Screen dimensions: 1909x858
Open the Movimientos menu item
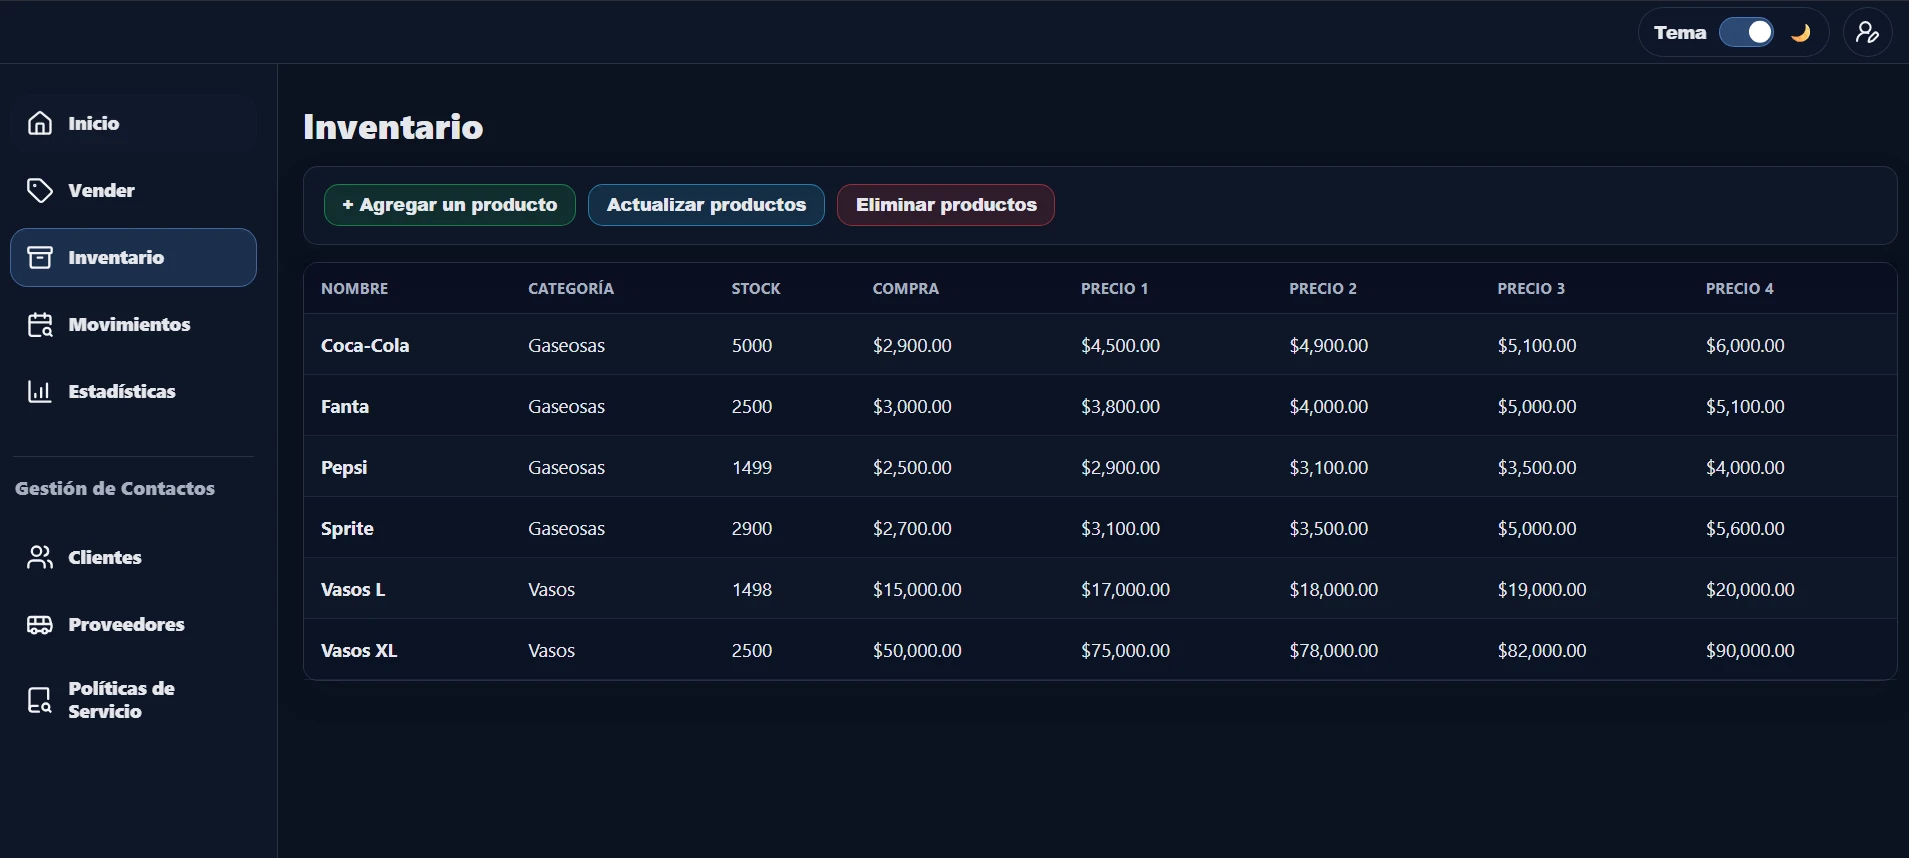pyautogui.click(x=129, y=325)
